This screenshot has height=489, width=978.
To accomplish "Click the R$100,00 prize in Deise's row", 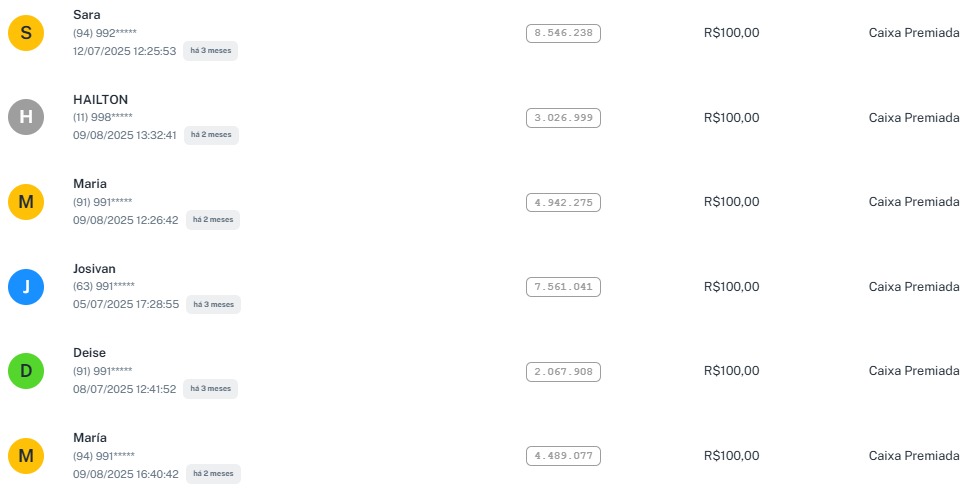I will click(731, 371).
